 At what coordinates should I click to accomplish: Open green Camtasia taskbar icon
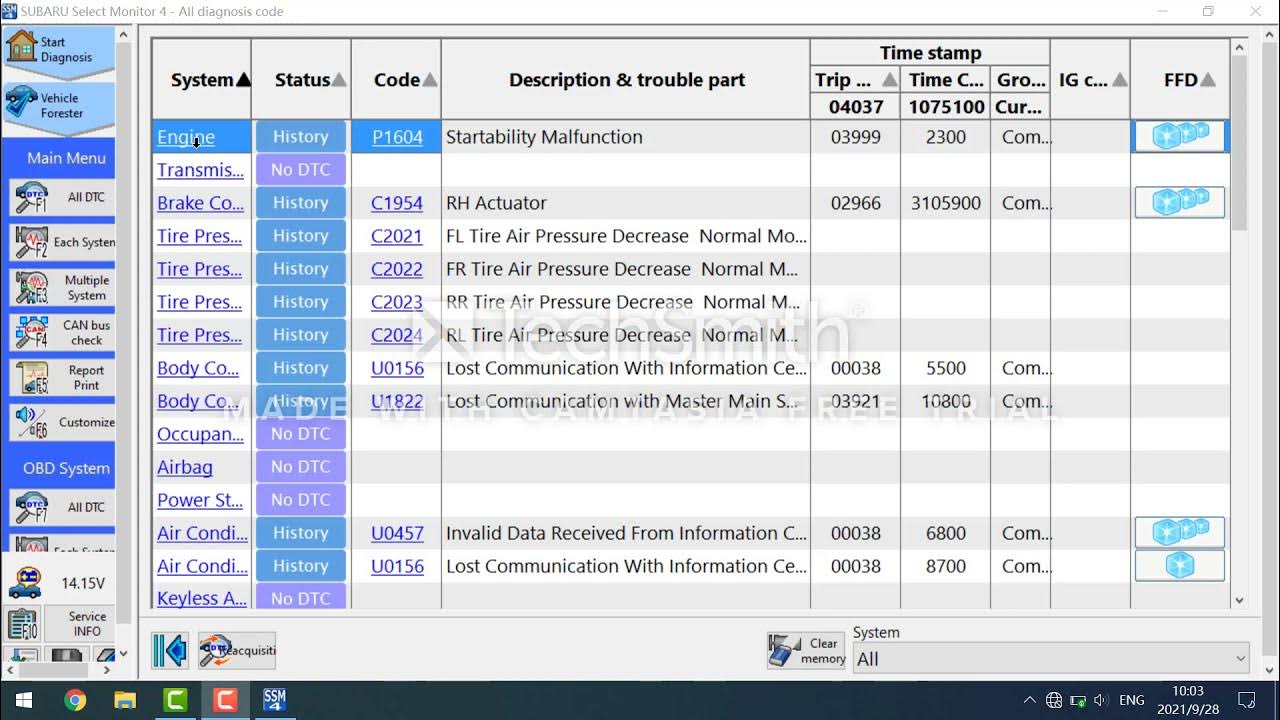175,700
